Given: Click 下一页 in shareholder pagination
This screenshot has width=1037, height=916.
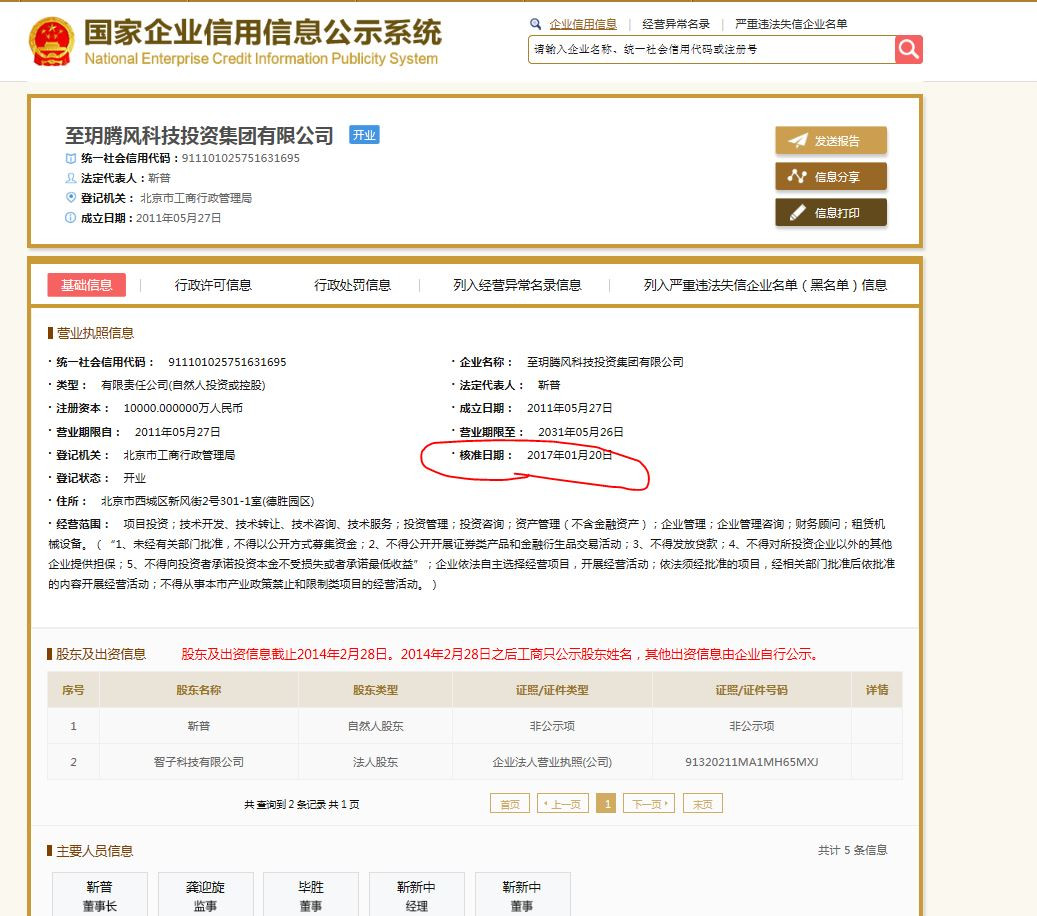Looking at the screenshot, I should point(649,804).
